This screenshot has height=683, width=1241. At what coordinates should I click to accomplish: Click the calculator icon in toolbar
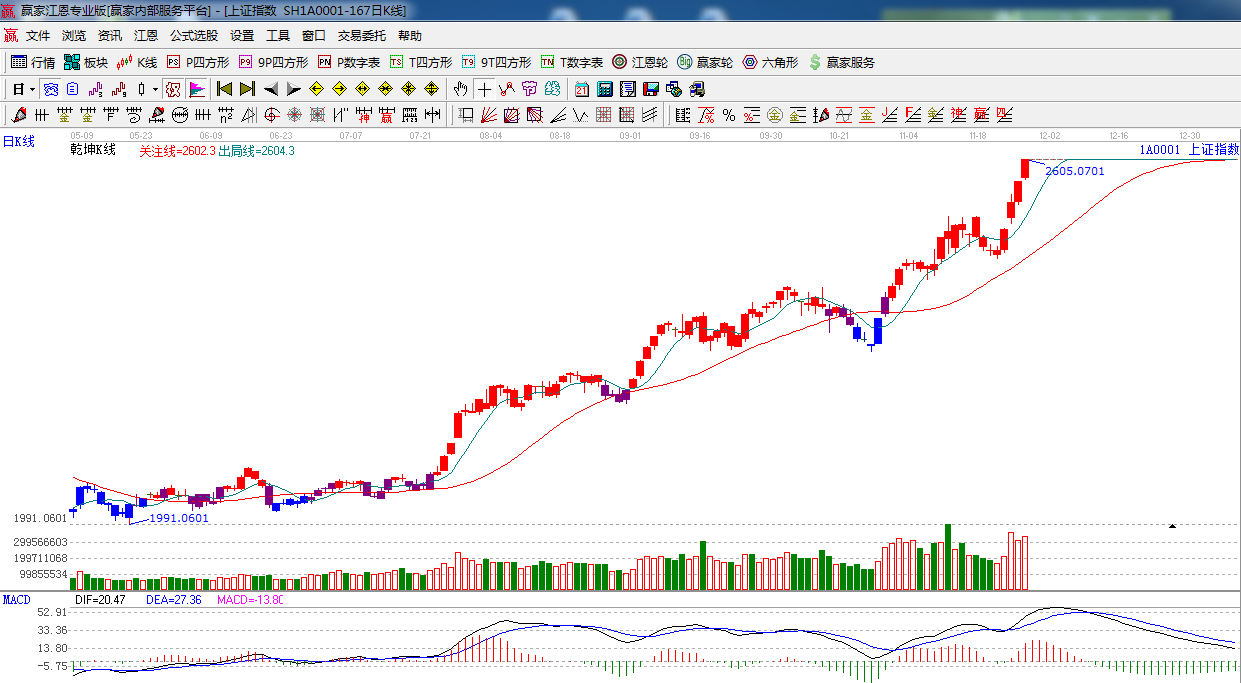coord(604,89)
